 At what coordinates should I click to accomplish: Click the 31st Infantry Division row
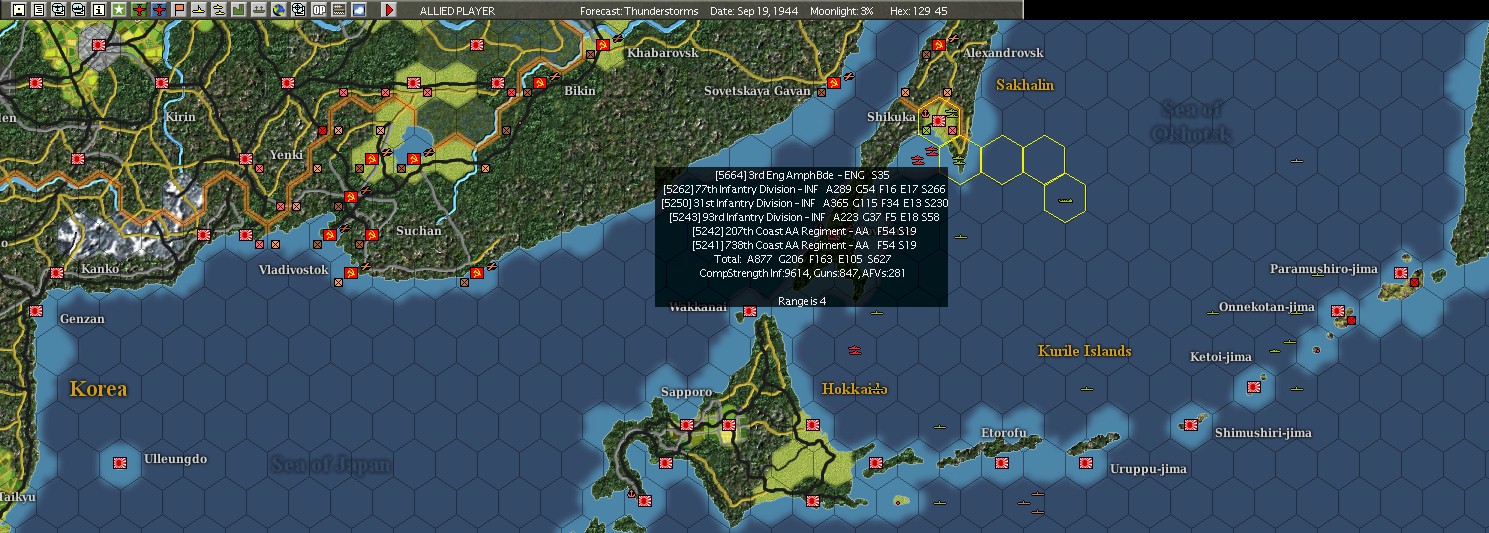(x=802, y=203)
